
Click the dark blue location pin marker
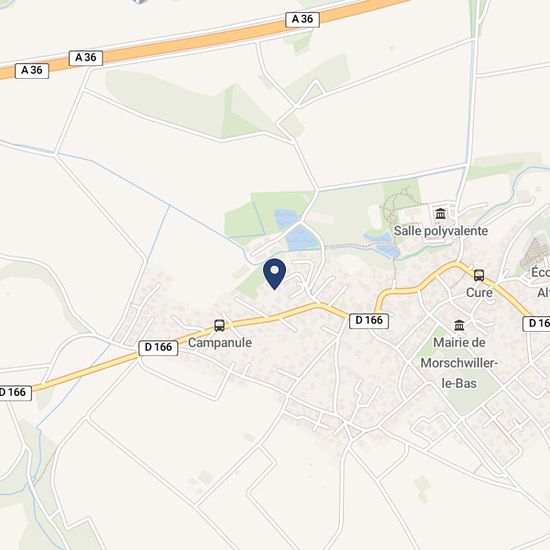[274, 274]
